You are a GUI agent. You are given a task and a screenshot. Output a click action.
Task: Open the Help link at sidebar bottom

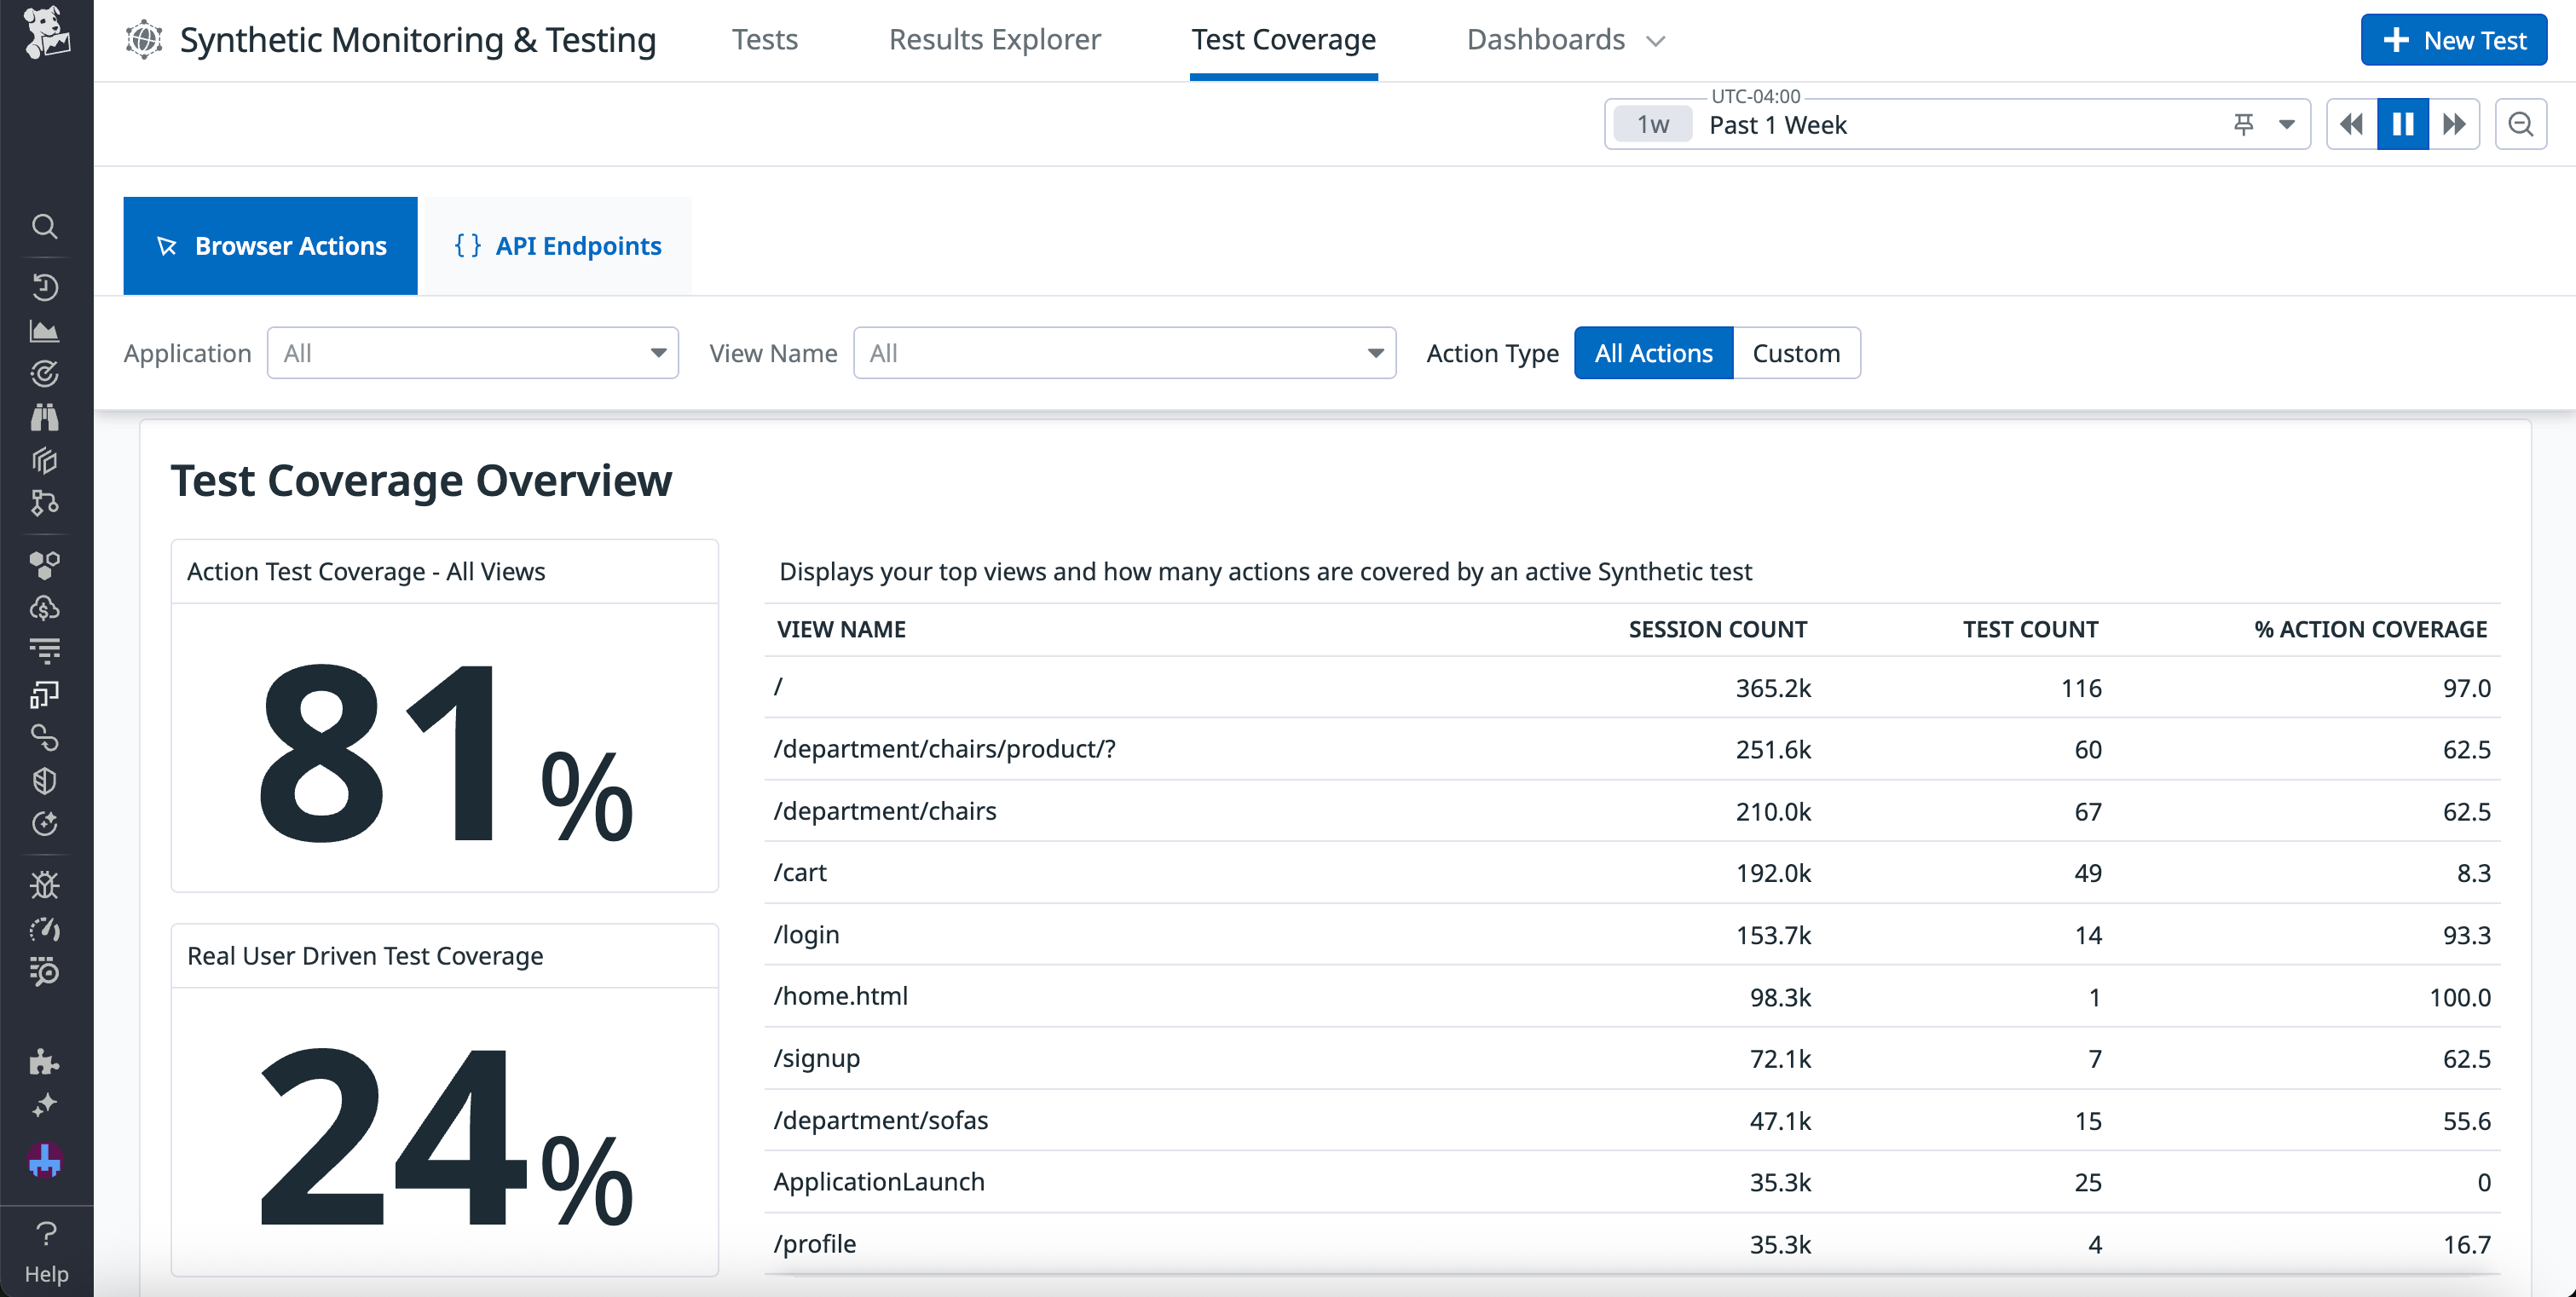pos(45,1250)
